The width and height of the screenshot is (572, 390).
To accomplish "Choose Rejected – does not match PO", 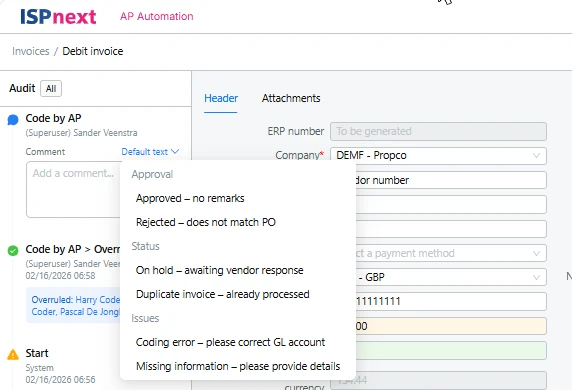I will click(x=206, y=222).
